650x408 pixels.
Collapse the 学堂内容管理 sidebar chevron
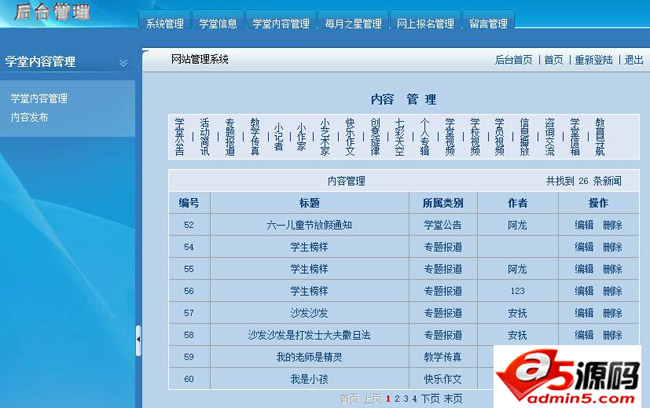click(123, 63)
